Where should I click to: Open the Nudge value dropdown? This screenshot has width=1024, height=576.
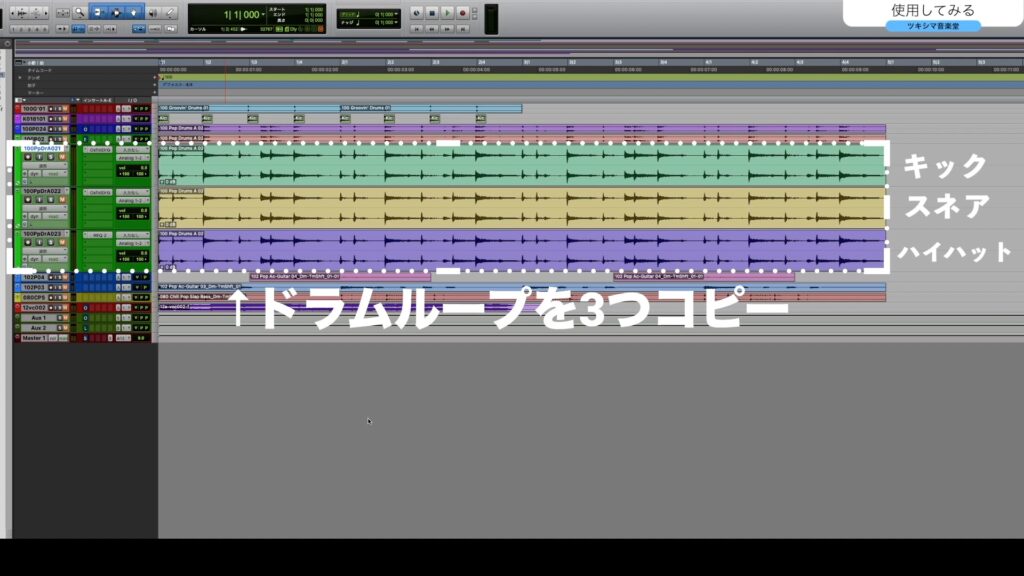click(x=396, y=22)
